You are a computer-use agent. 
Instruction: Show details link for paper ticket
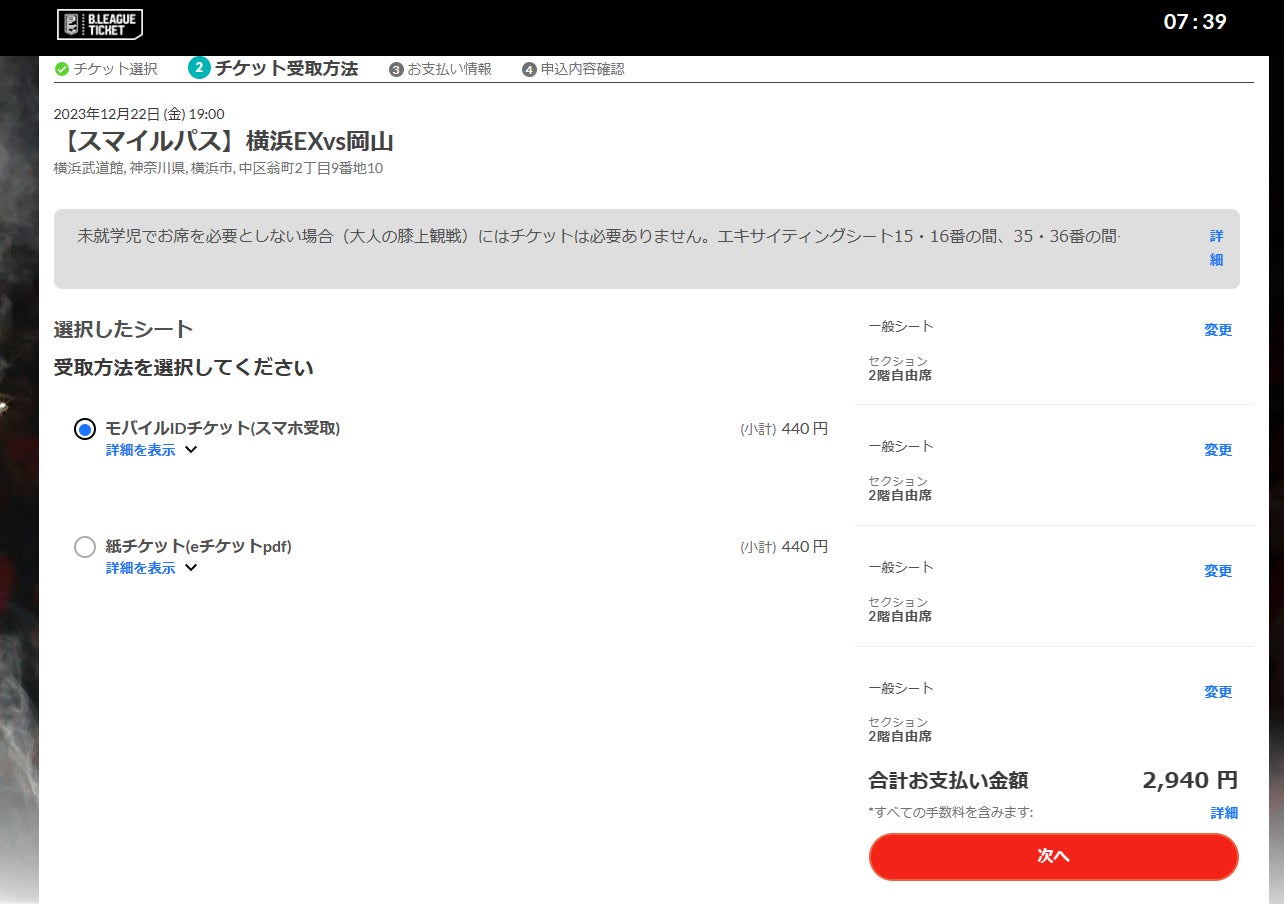pos(140,568)
